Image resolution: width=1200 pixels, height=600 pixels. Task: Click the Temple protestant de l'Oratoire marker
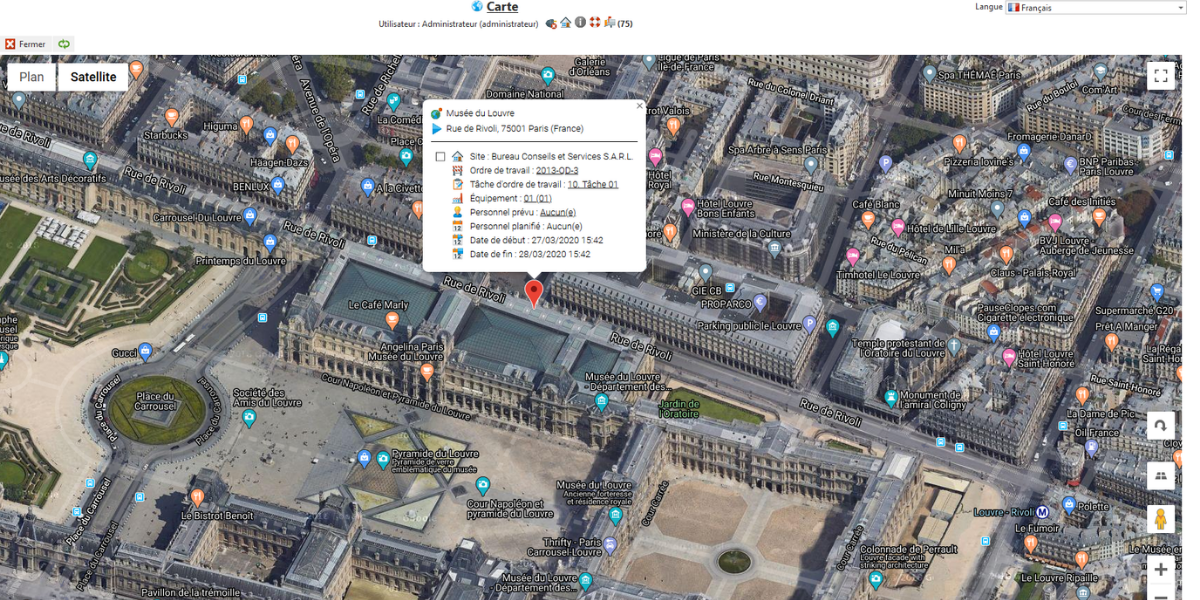pyautogui.click(x=954, y=346)
